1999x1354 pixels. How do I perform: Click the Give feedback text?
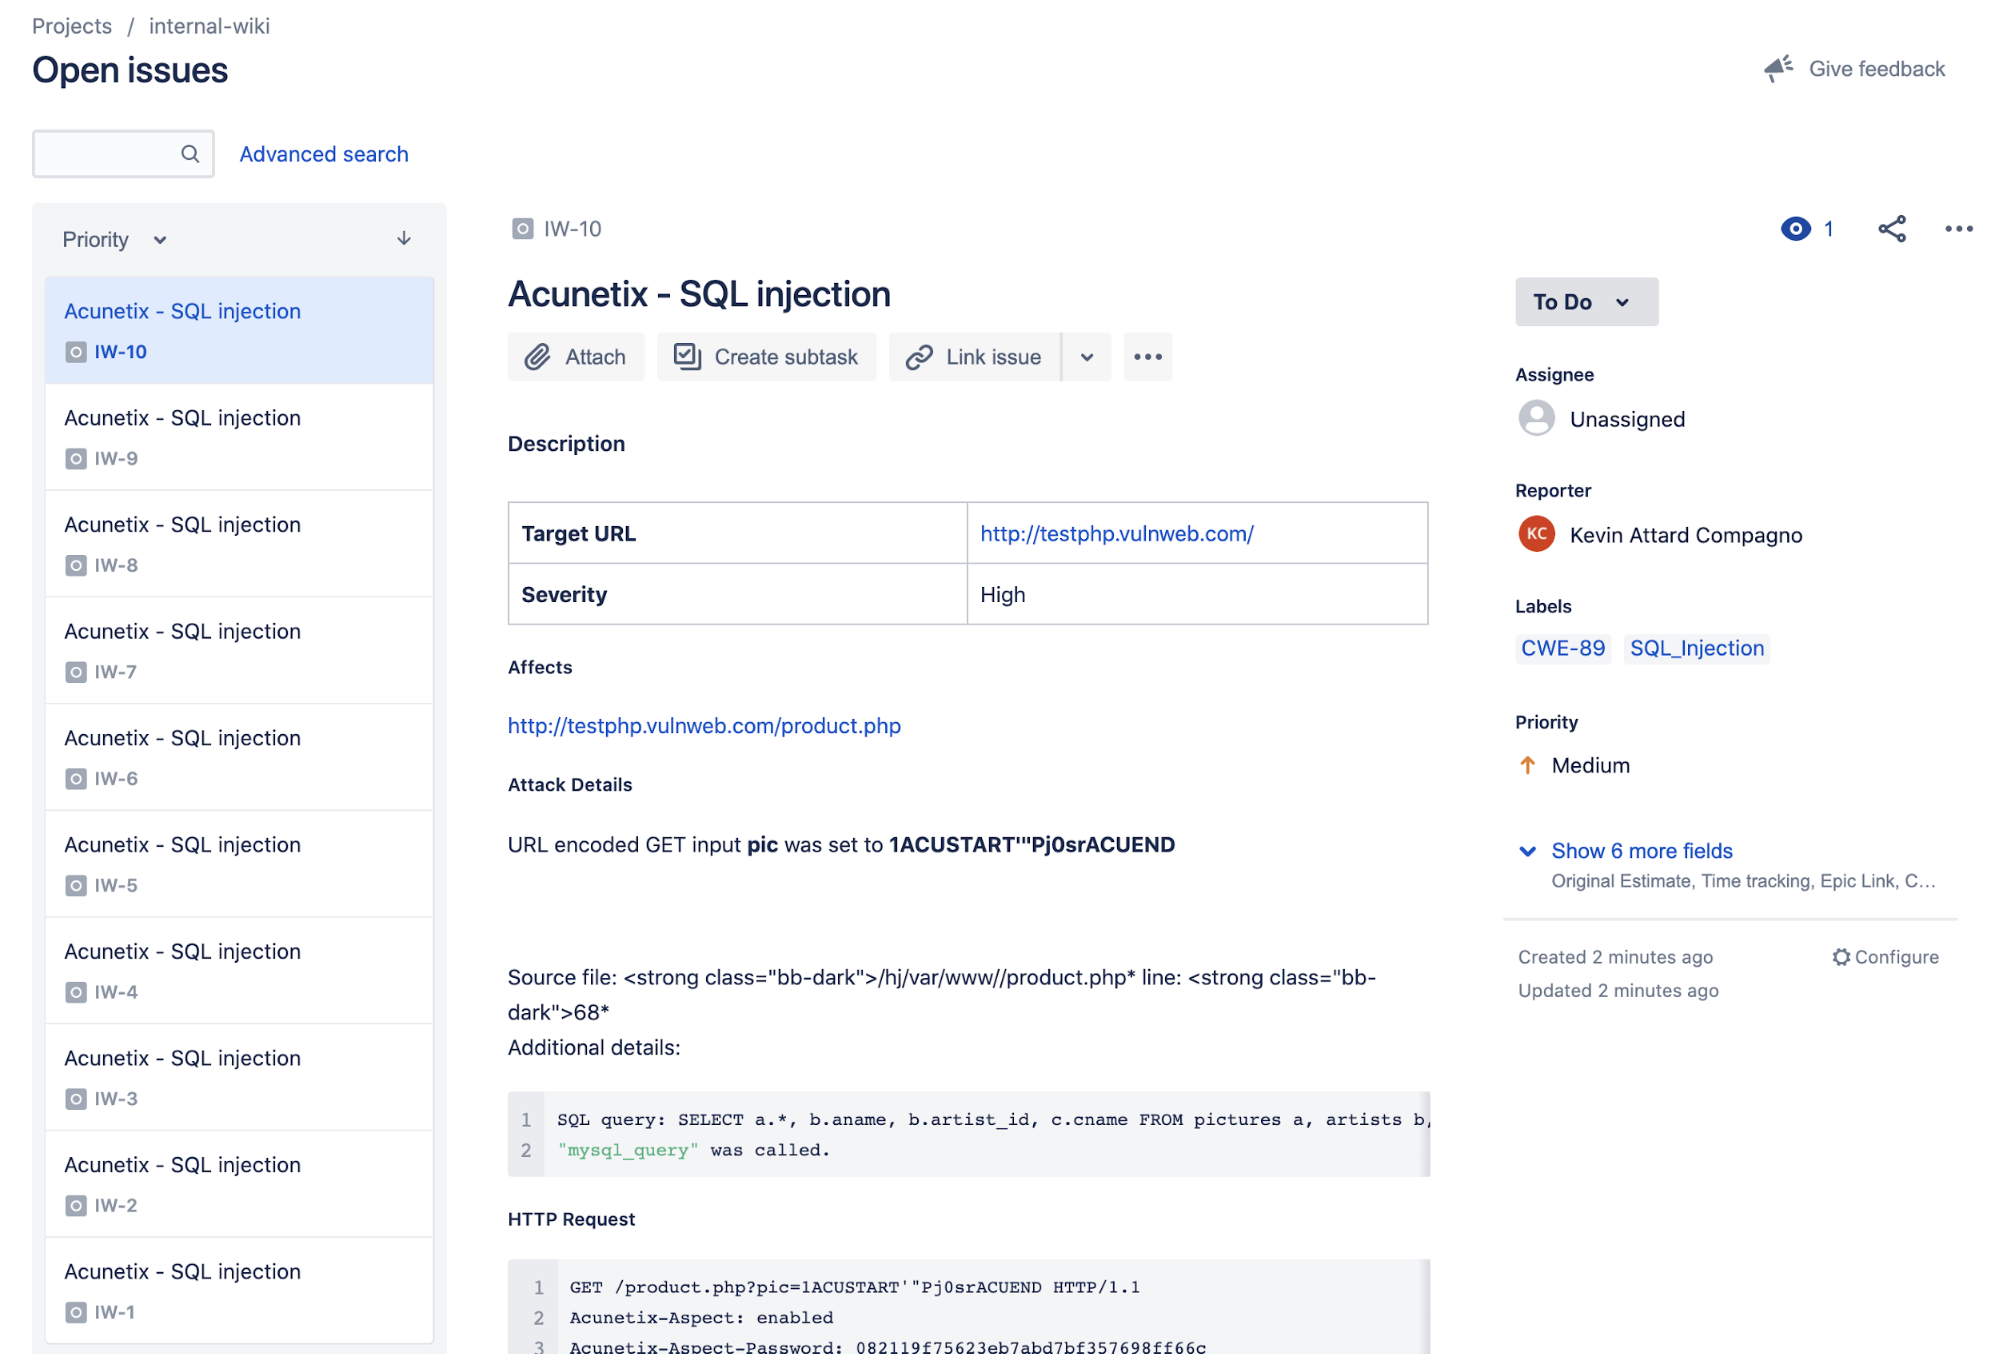point(1877,69)
